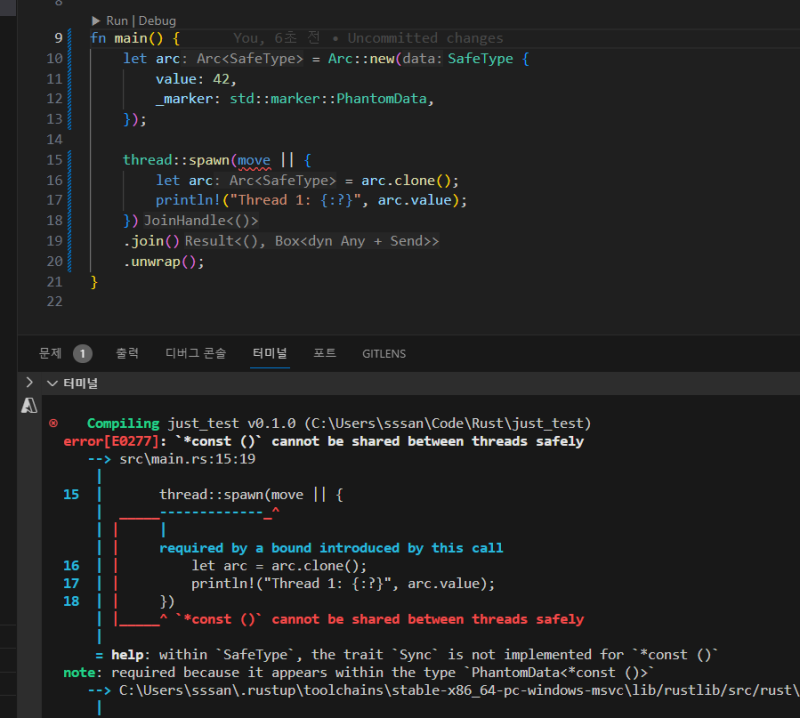This screenshot has height=718, width=800.
Task: Open the .rustup toolchains path link
Action: coord(450,690)
